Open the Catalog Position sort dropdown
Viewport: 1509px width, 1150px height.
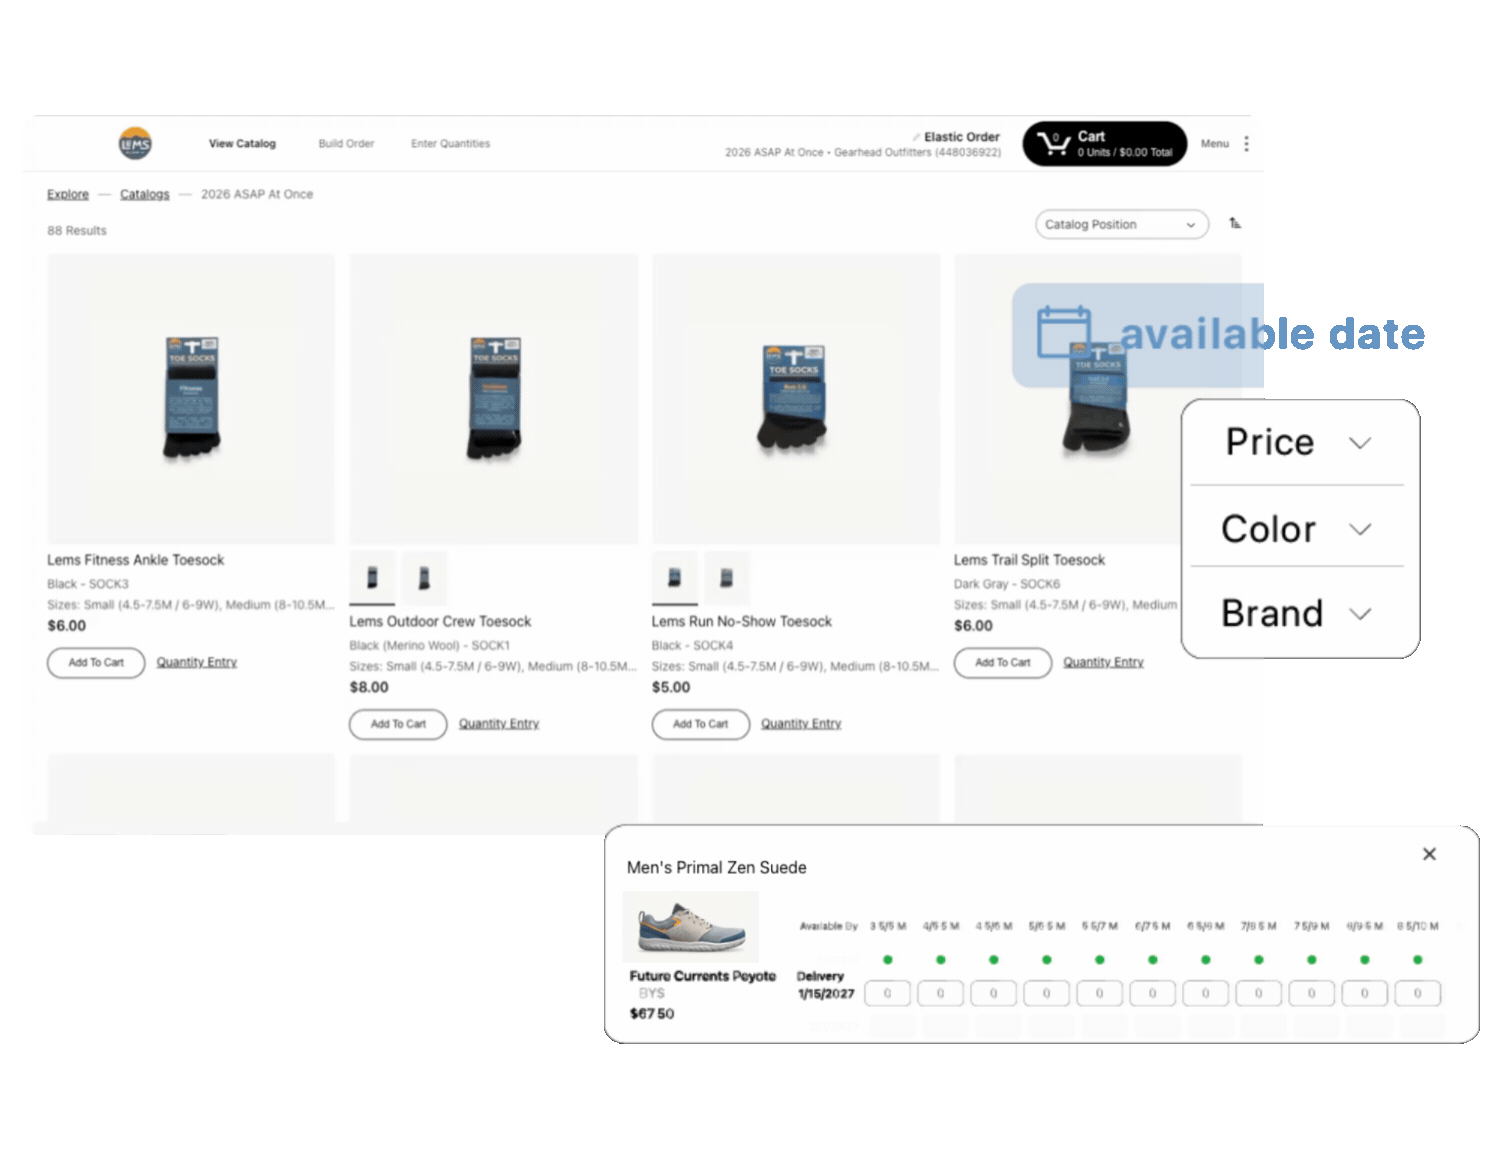1121,225
